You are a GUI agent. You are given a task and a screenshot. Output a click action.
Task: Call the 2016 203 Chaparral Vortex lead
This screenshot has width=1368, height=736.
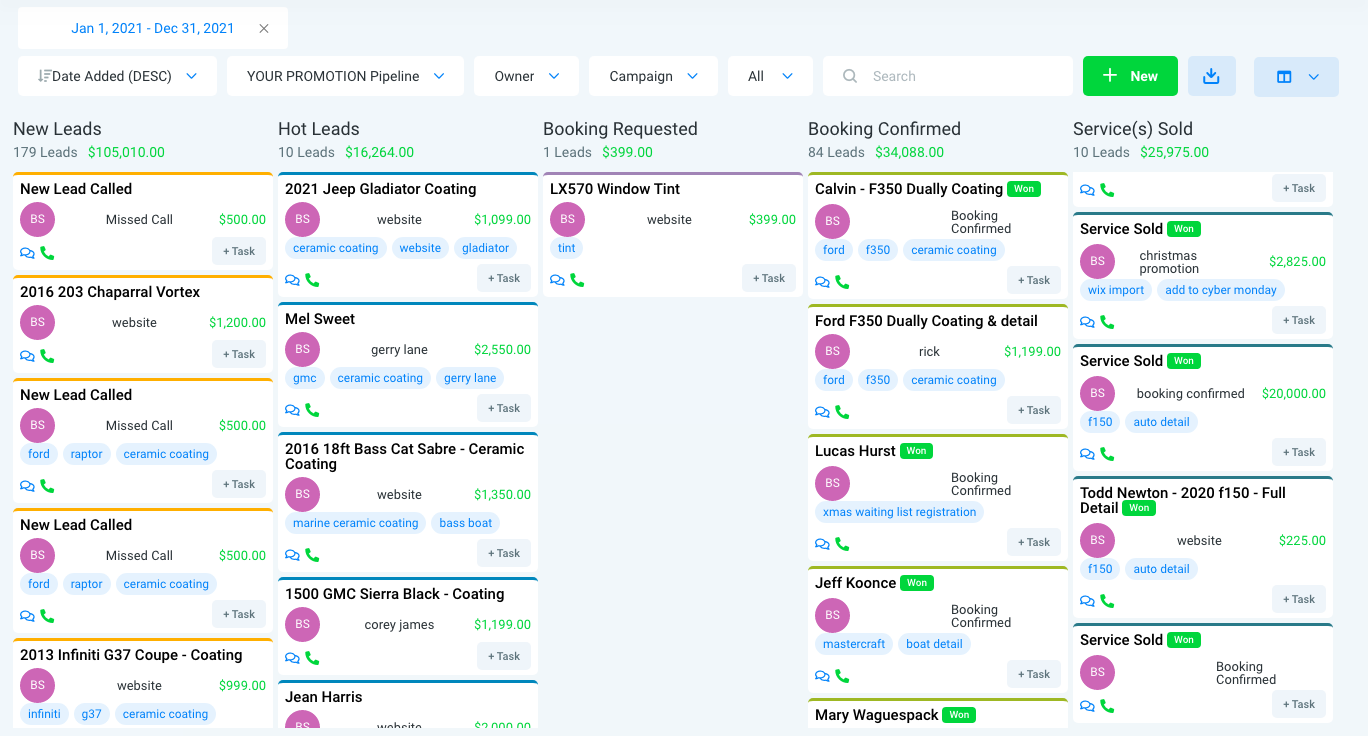click(47, 356)
